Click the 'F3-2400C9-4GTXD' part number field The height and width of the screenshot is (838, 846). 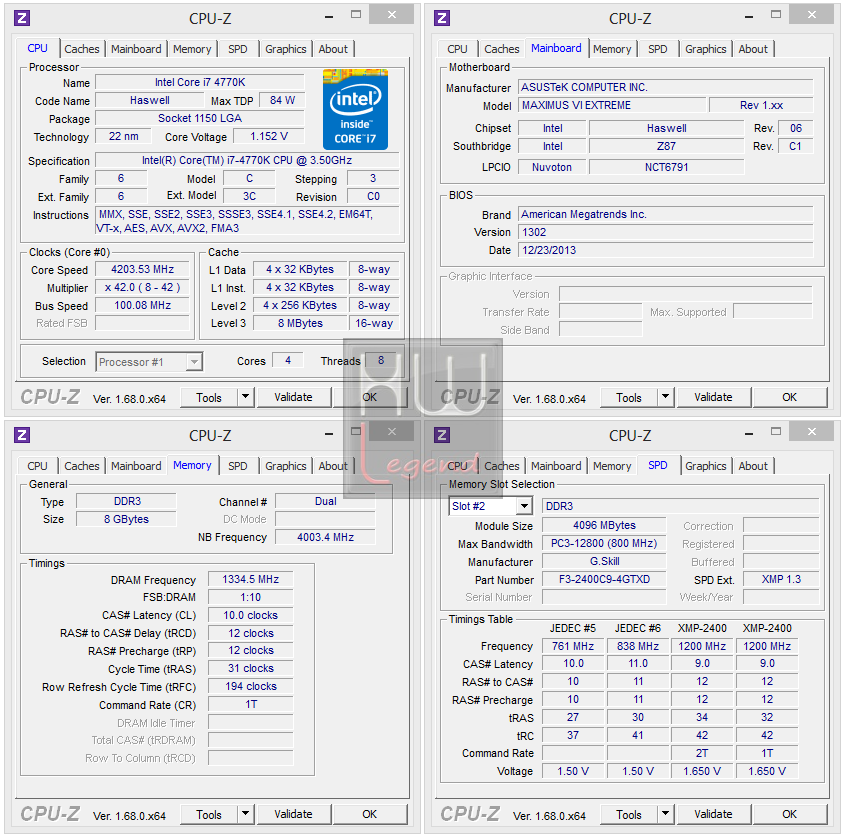(604, 580)
